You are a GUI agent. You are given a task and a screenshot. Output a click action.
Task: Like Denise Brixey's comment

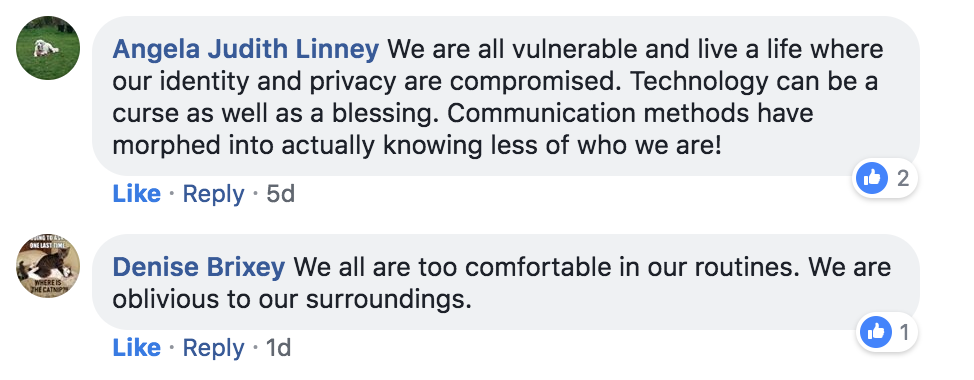coord(137,348)
